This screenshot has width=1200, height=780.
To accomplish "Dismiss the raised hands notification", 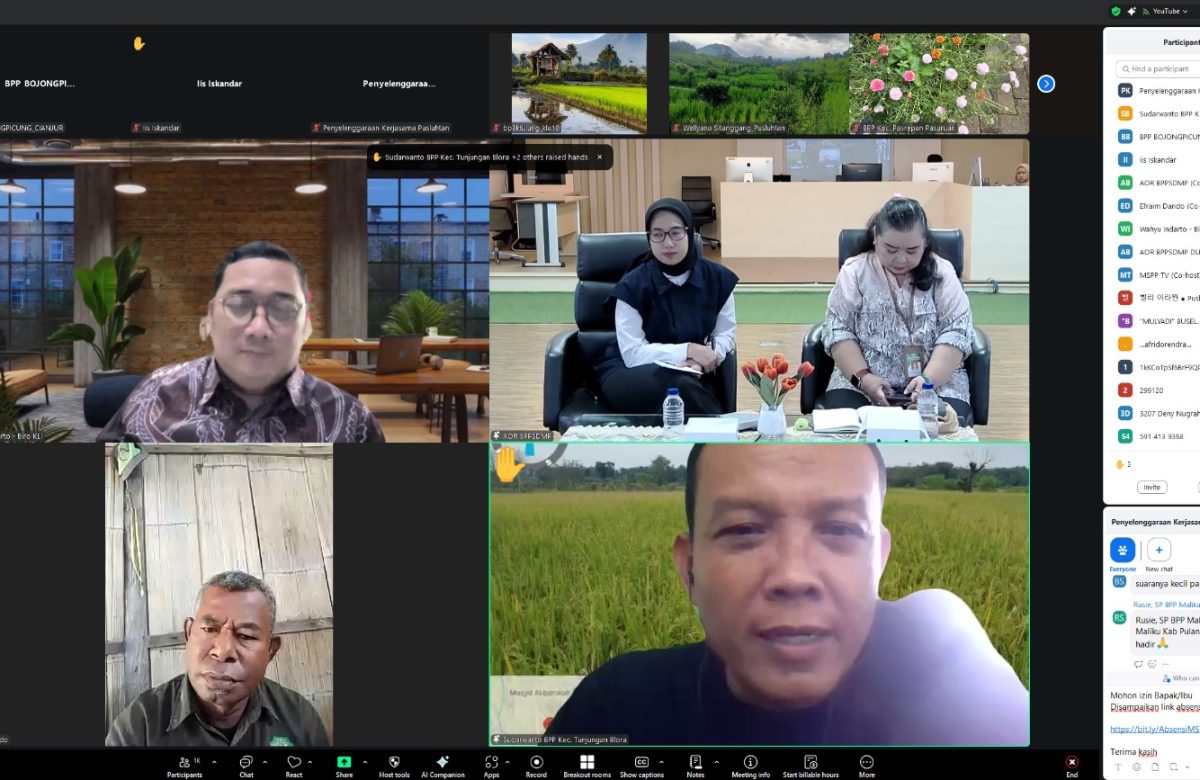I will pos(600,157).
